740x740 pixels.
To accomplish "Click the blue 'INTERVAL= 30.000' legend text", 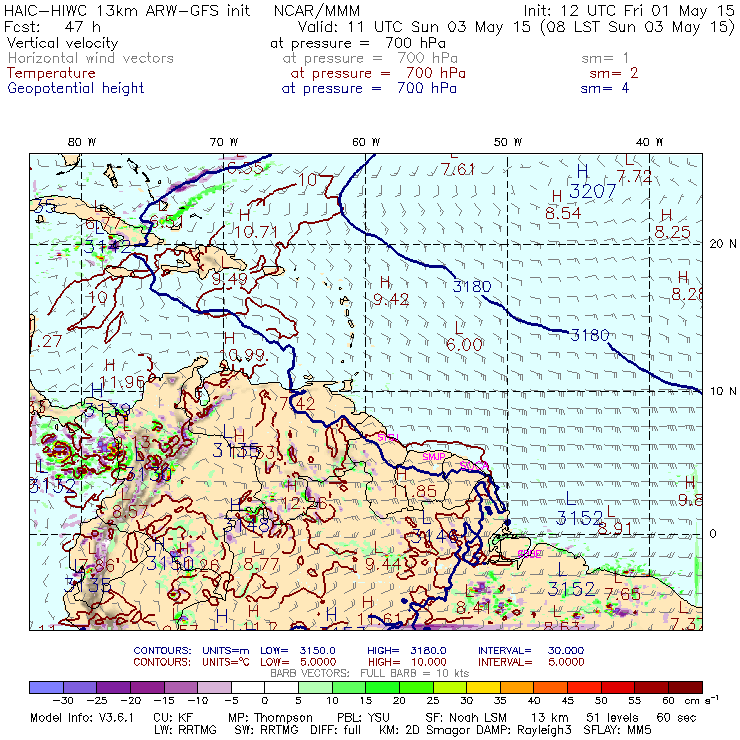I will (531, 651).
